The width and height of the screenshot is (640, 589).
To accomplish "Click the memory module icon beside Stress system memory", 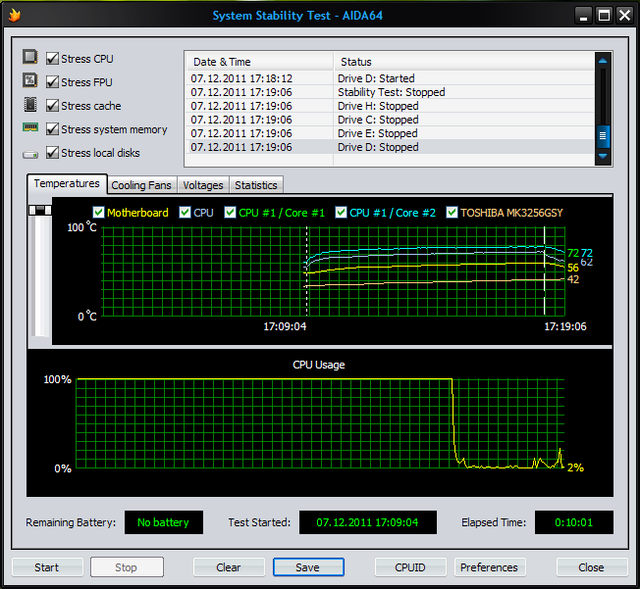I will coord(30,129).
